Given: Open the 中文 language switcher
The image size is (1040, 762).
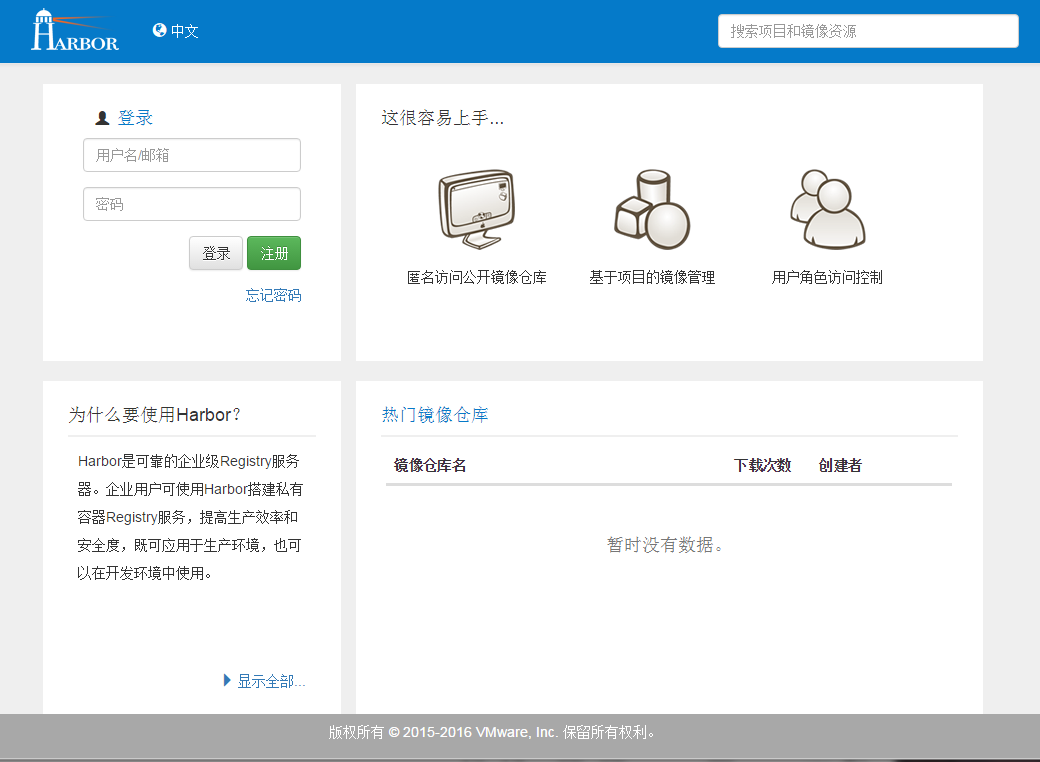Looking at the screenshot, I should pos(176,31).
